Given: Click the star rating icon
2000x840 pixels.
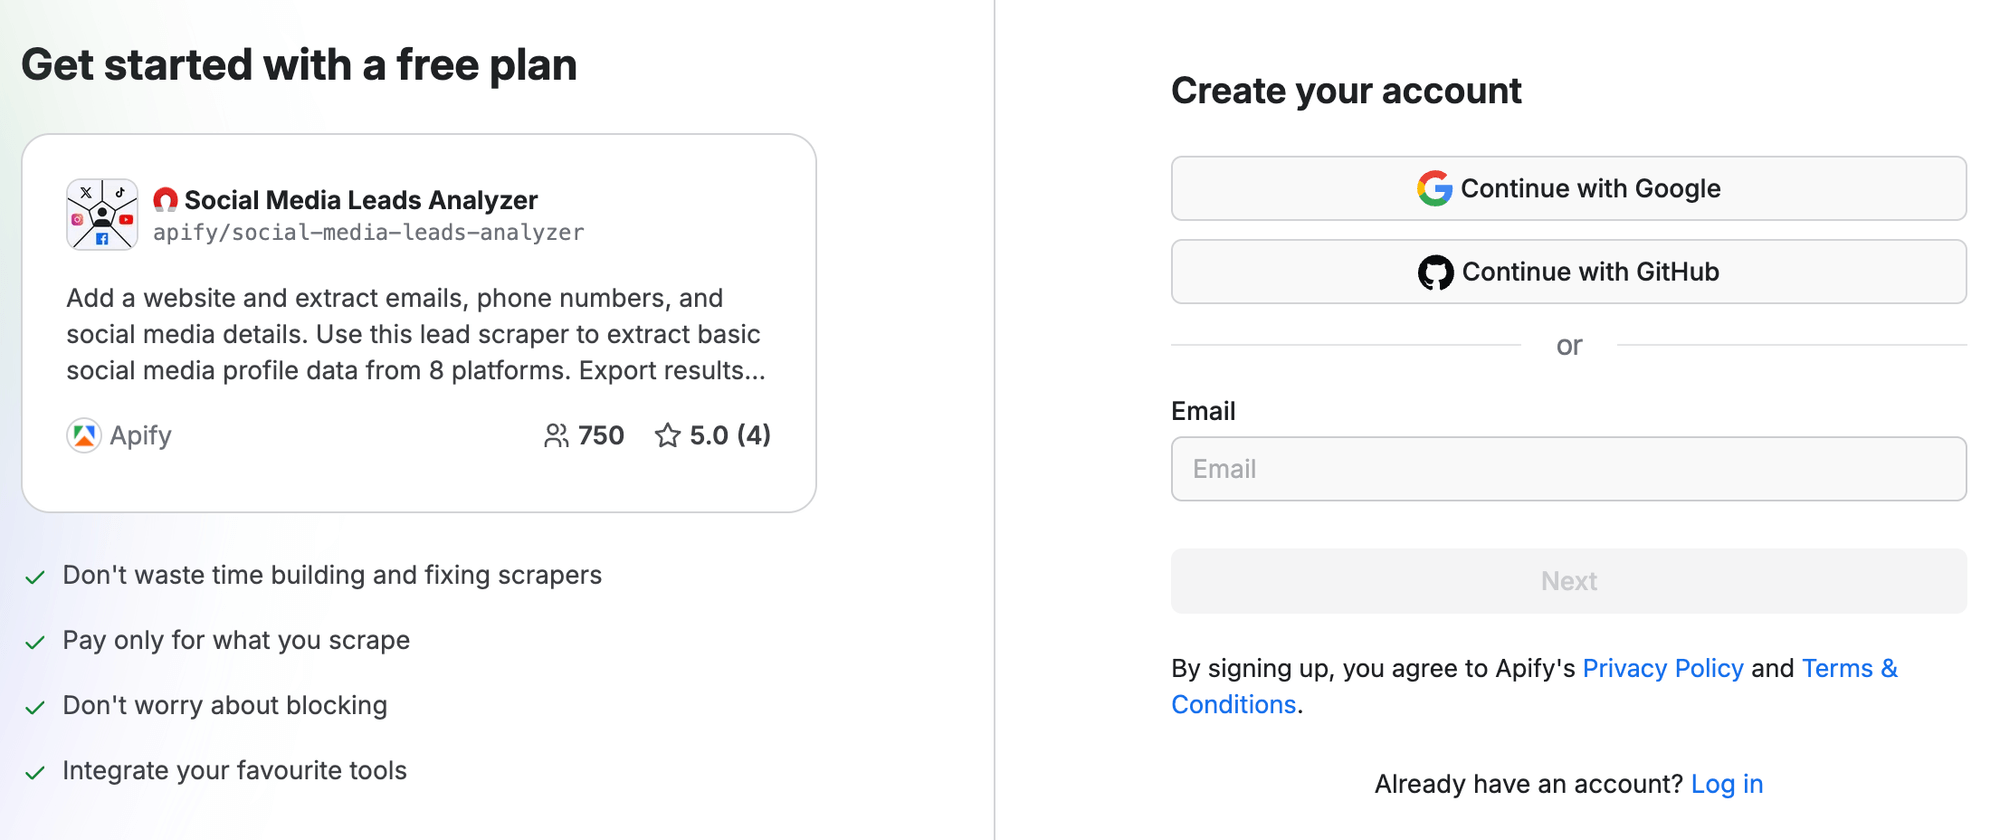Looking at the screenshot, I should tap(667, 436).
